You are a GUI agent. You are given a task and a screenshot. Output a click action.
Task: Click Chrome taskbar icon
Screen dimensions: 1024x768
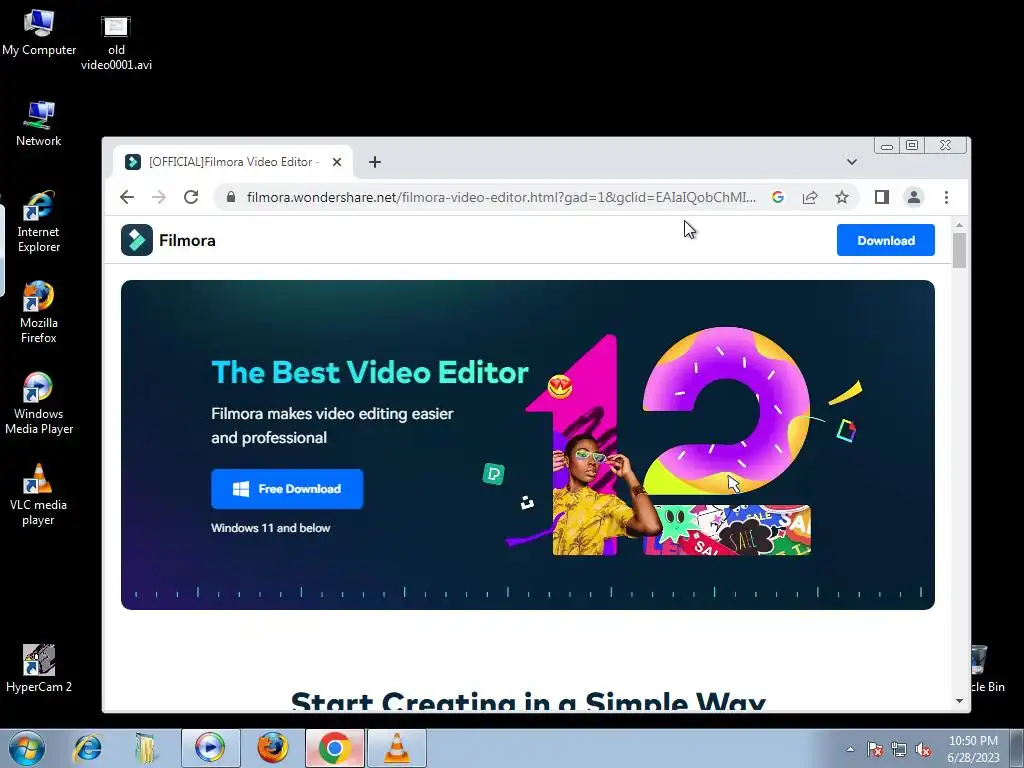334,748
